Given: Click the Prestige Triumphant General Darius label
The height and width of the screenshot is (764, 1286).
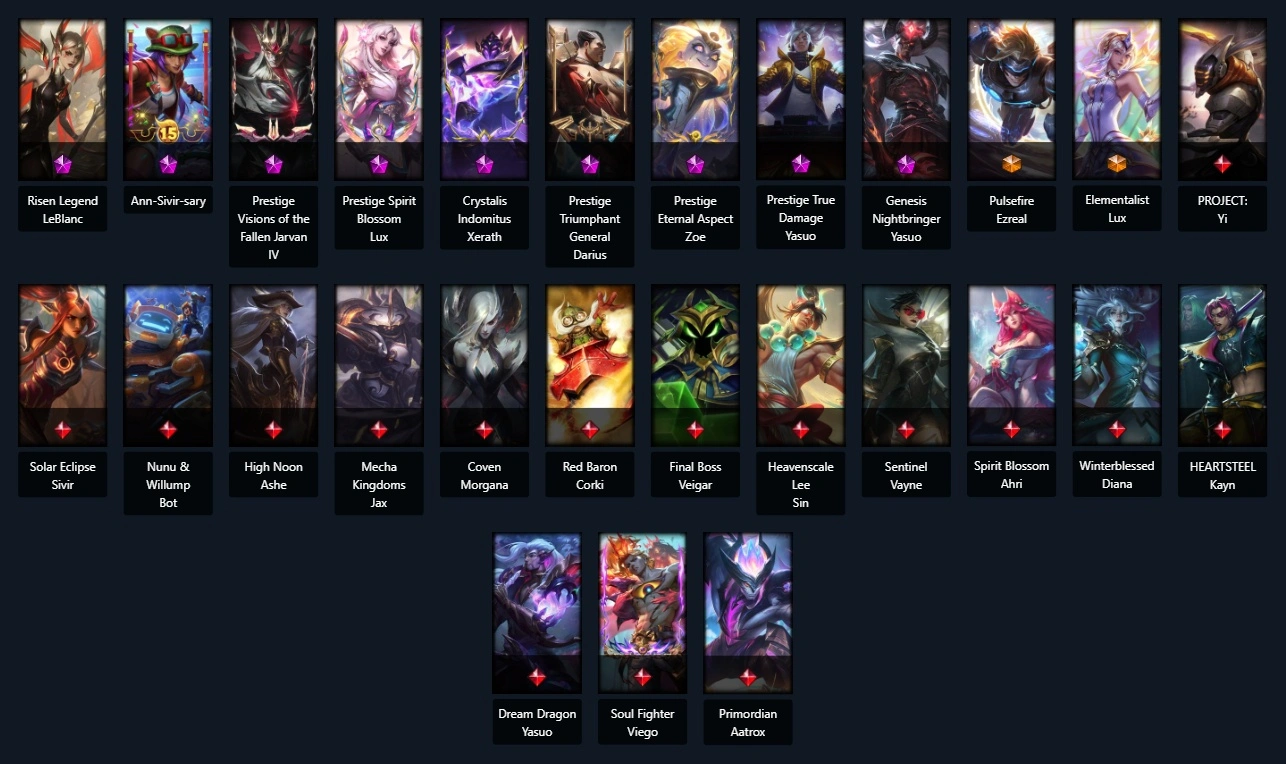Looking at the screenshot, I should click(590, 227).
